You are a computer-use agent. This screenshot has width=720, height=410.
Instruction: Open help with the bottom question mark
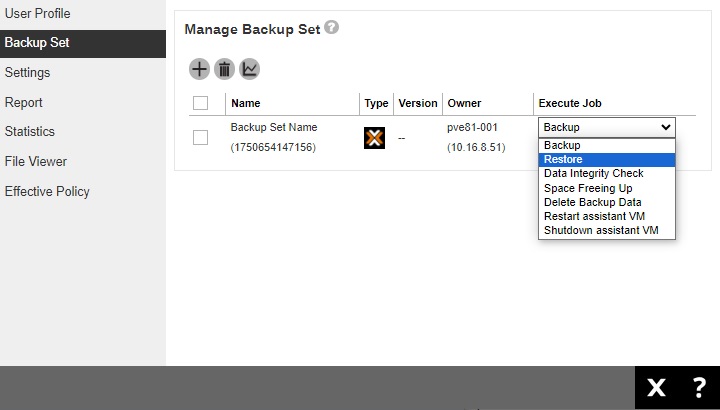tap(699, 388)
